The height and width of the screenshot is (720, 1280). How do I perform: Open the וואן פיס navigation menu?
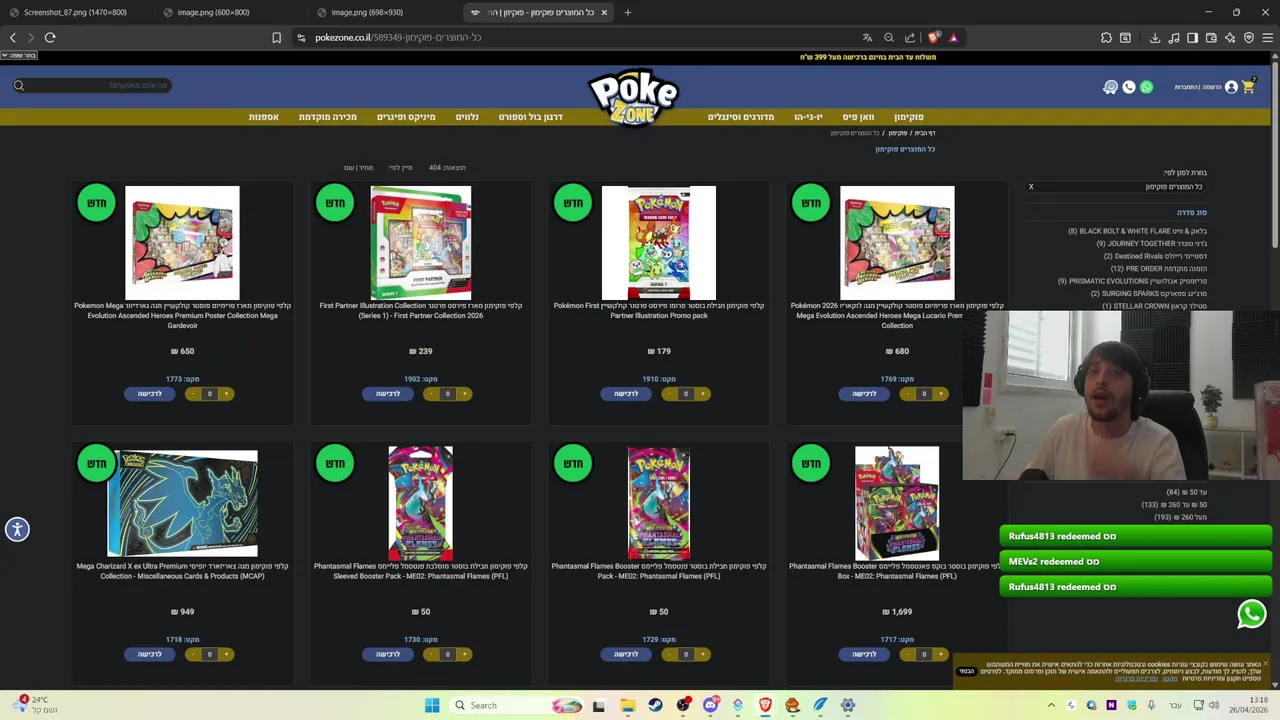858,117
